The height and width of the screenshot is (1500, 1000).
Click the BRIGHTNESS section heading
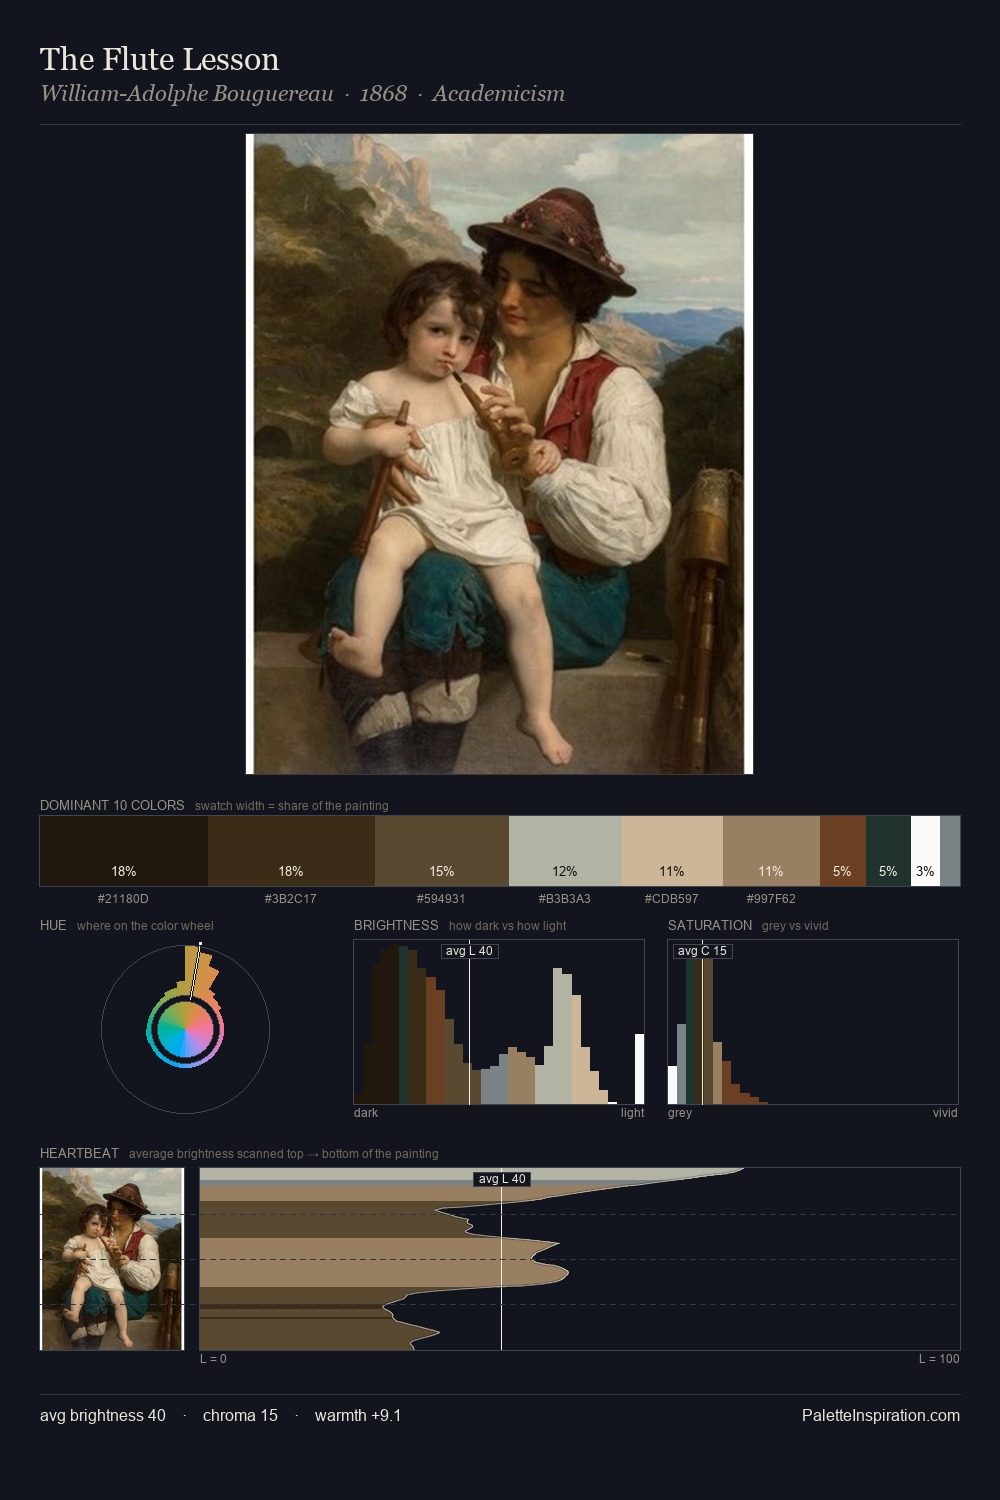[396, 925]
